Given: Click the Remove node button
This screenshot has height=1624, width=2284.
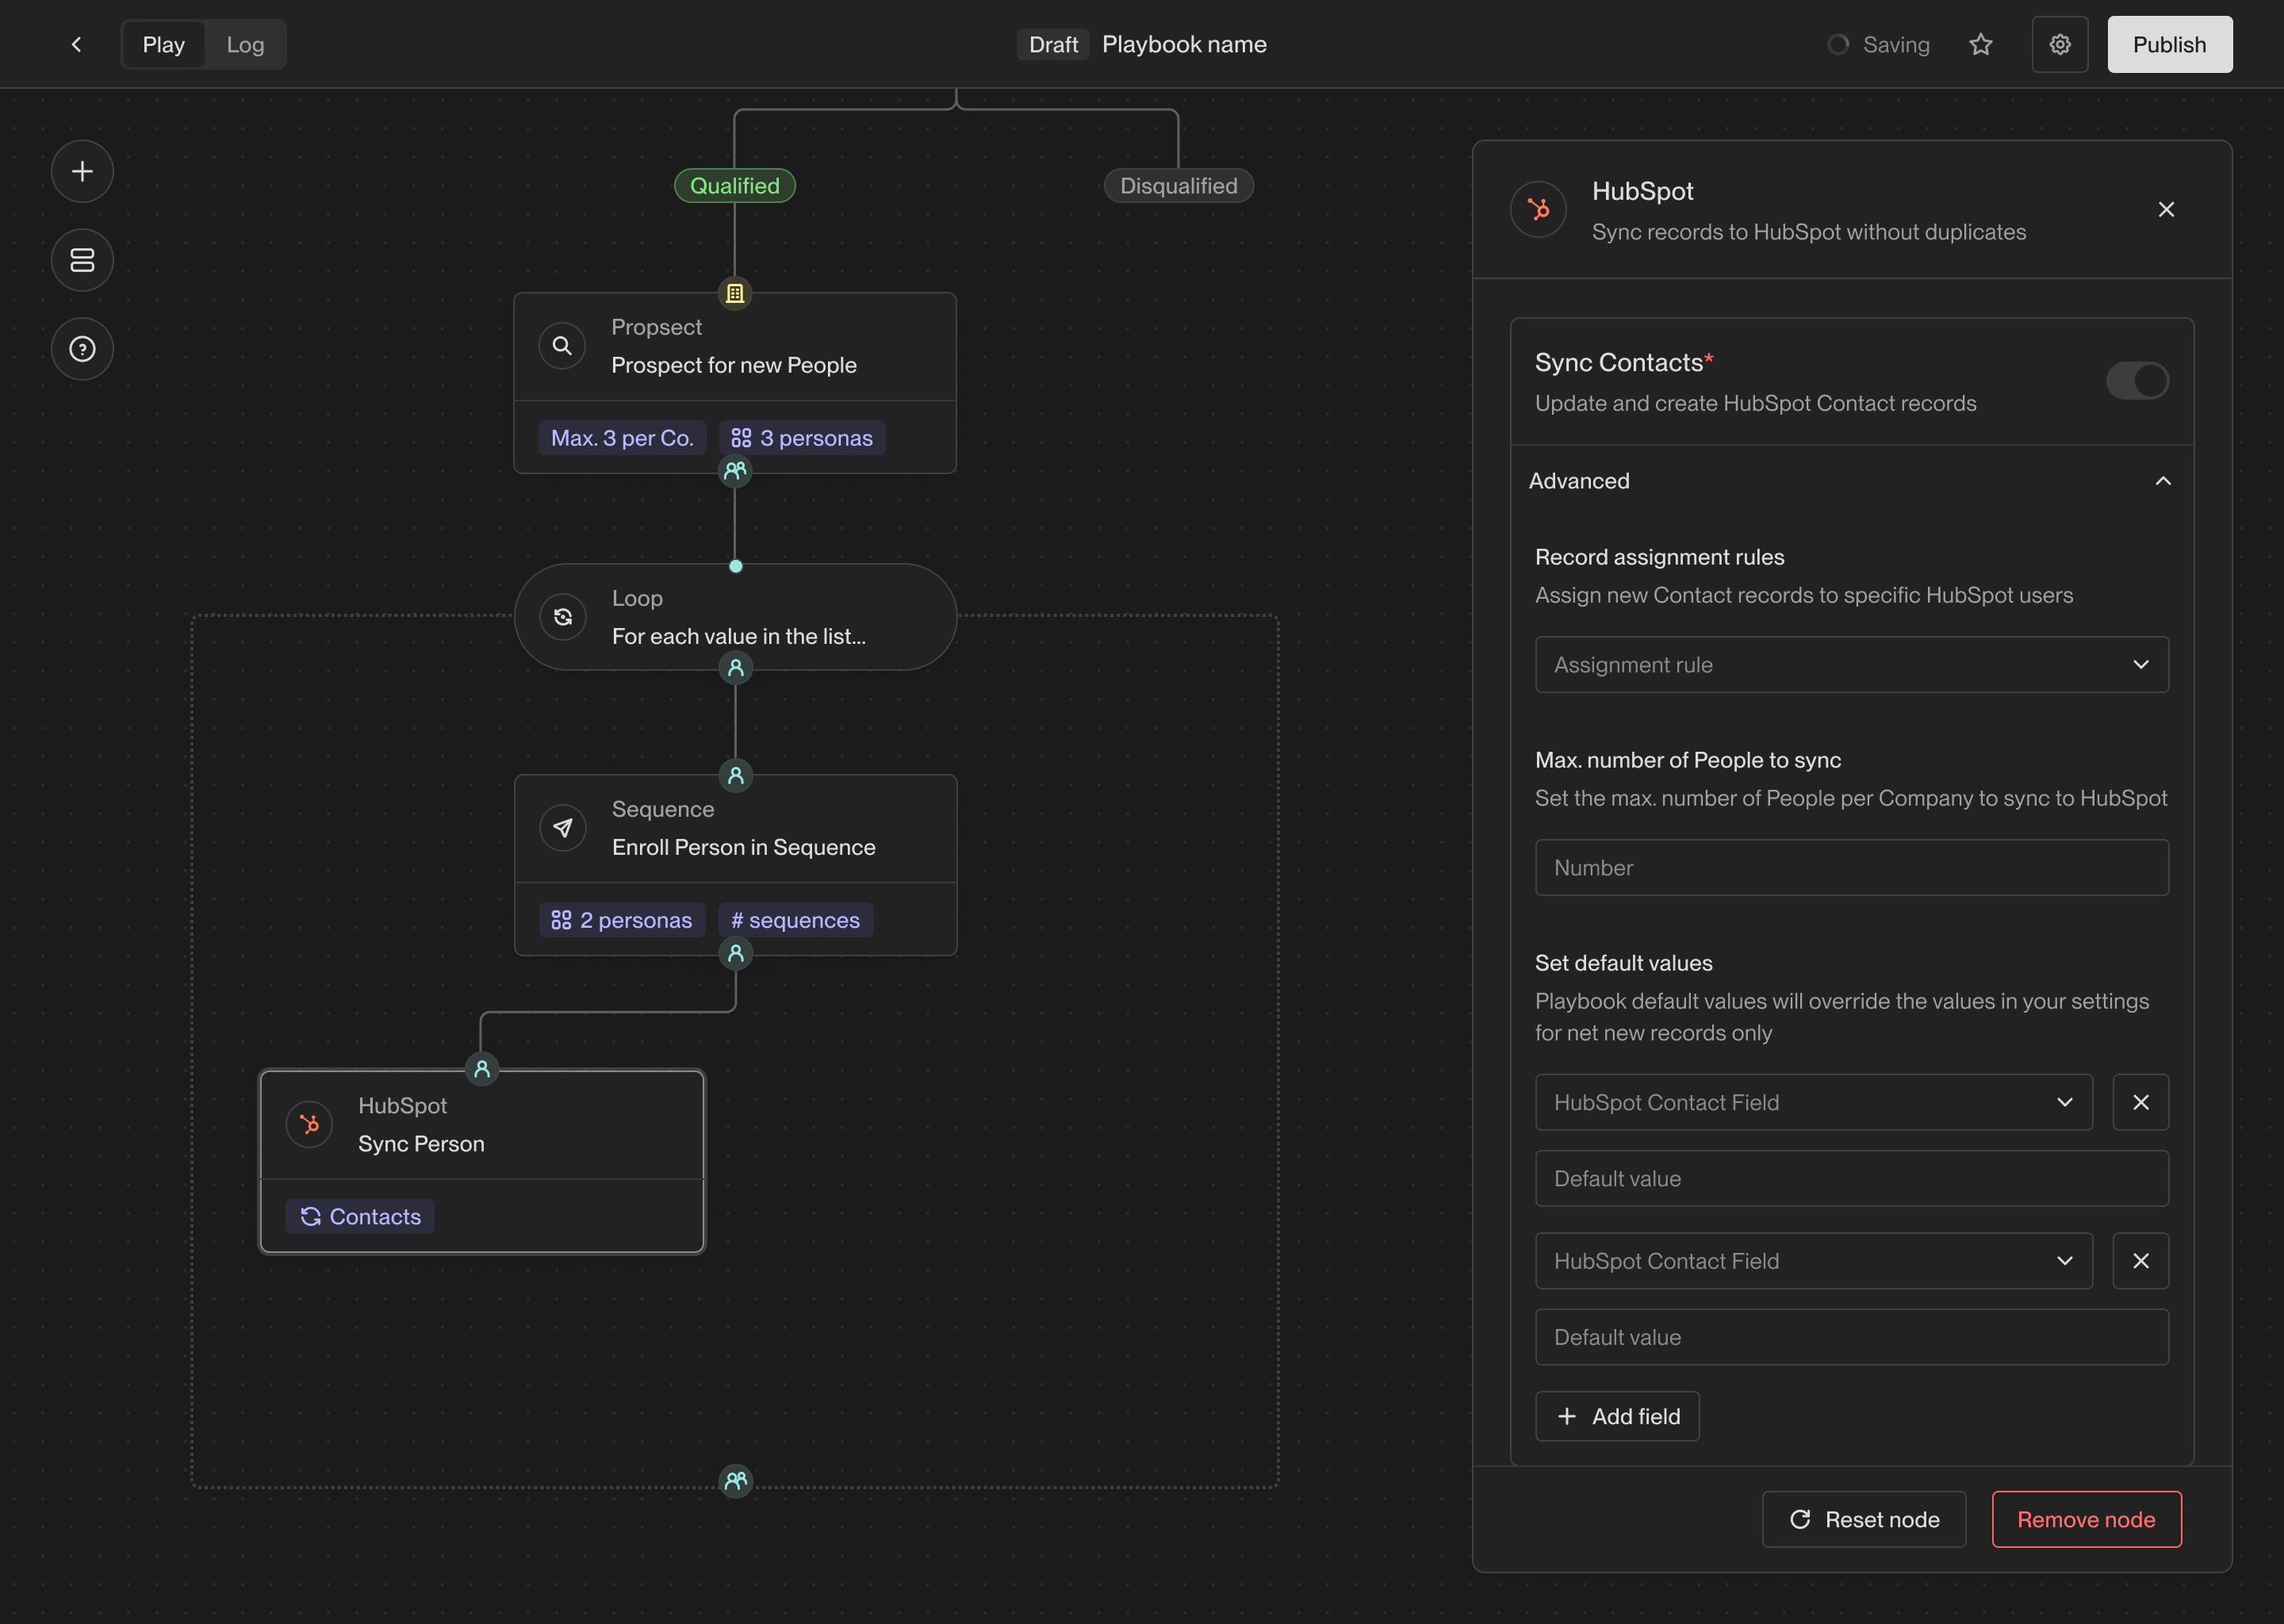Looking at the screenshot, I should pos(2086,1519).
